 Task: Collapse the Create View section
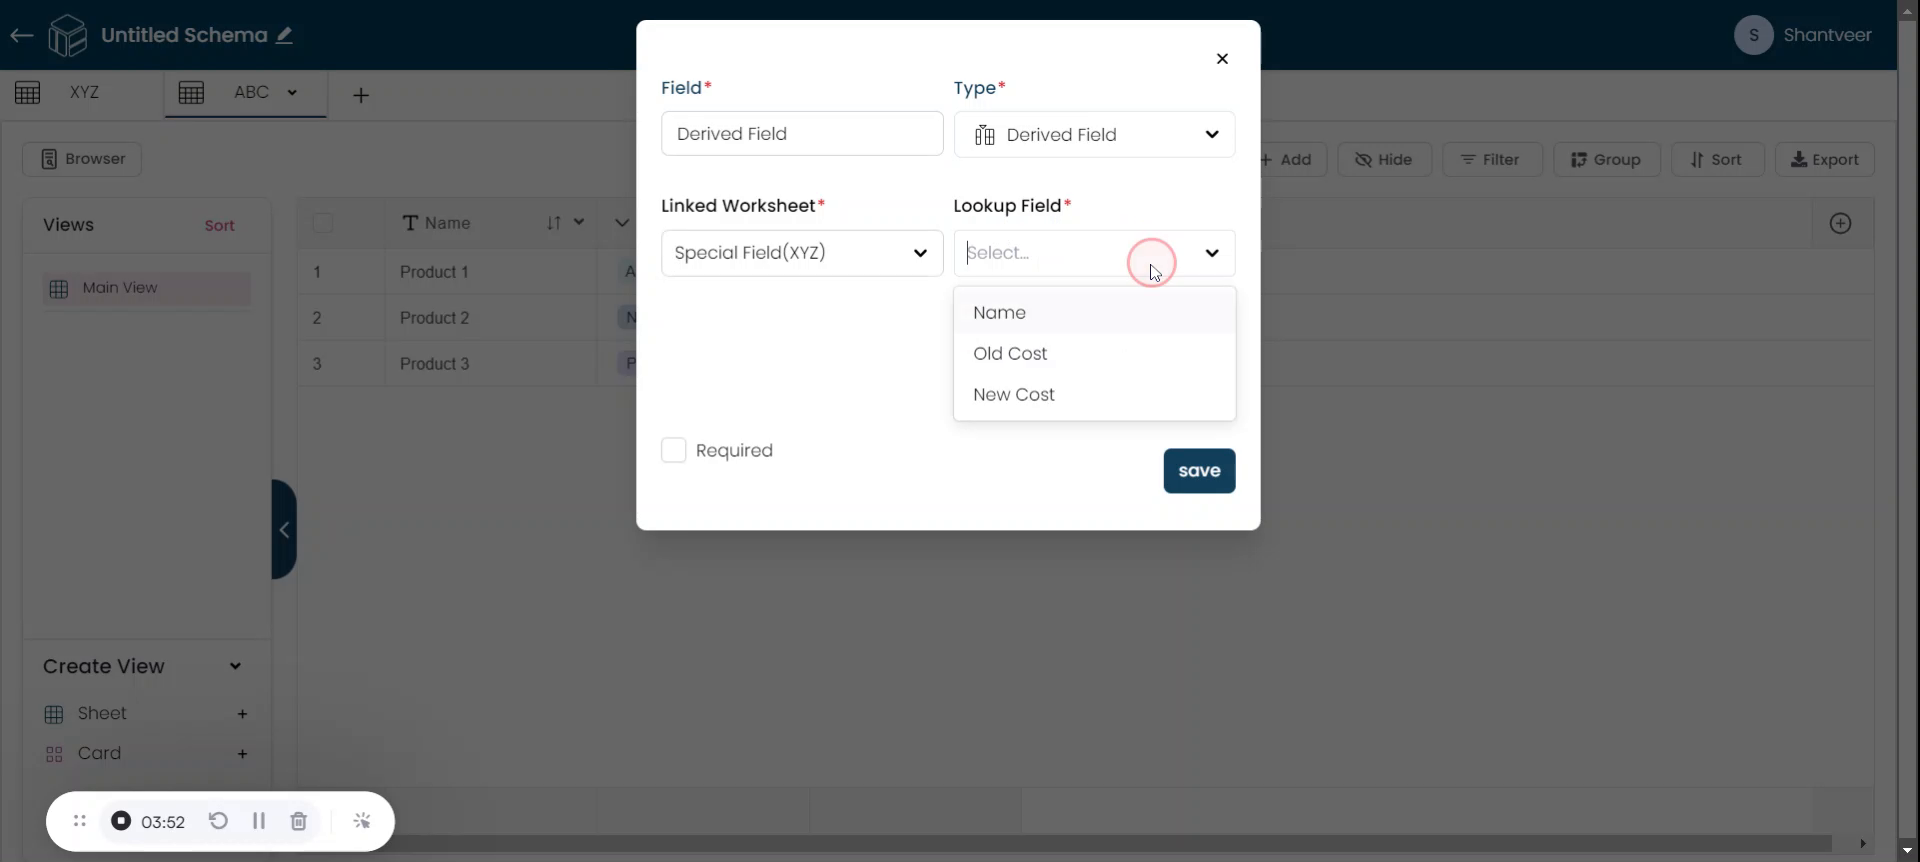point(235,667)
